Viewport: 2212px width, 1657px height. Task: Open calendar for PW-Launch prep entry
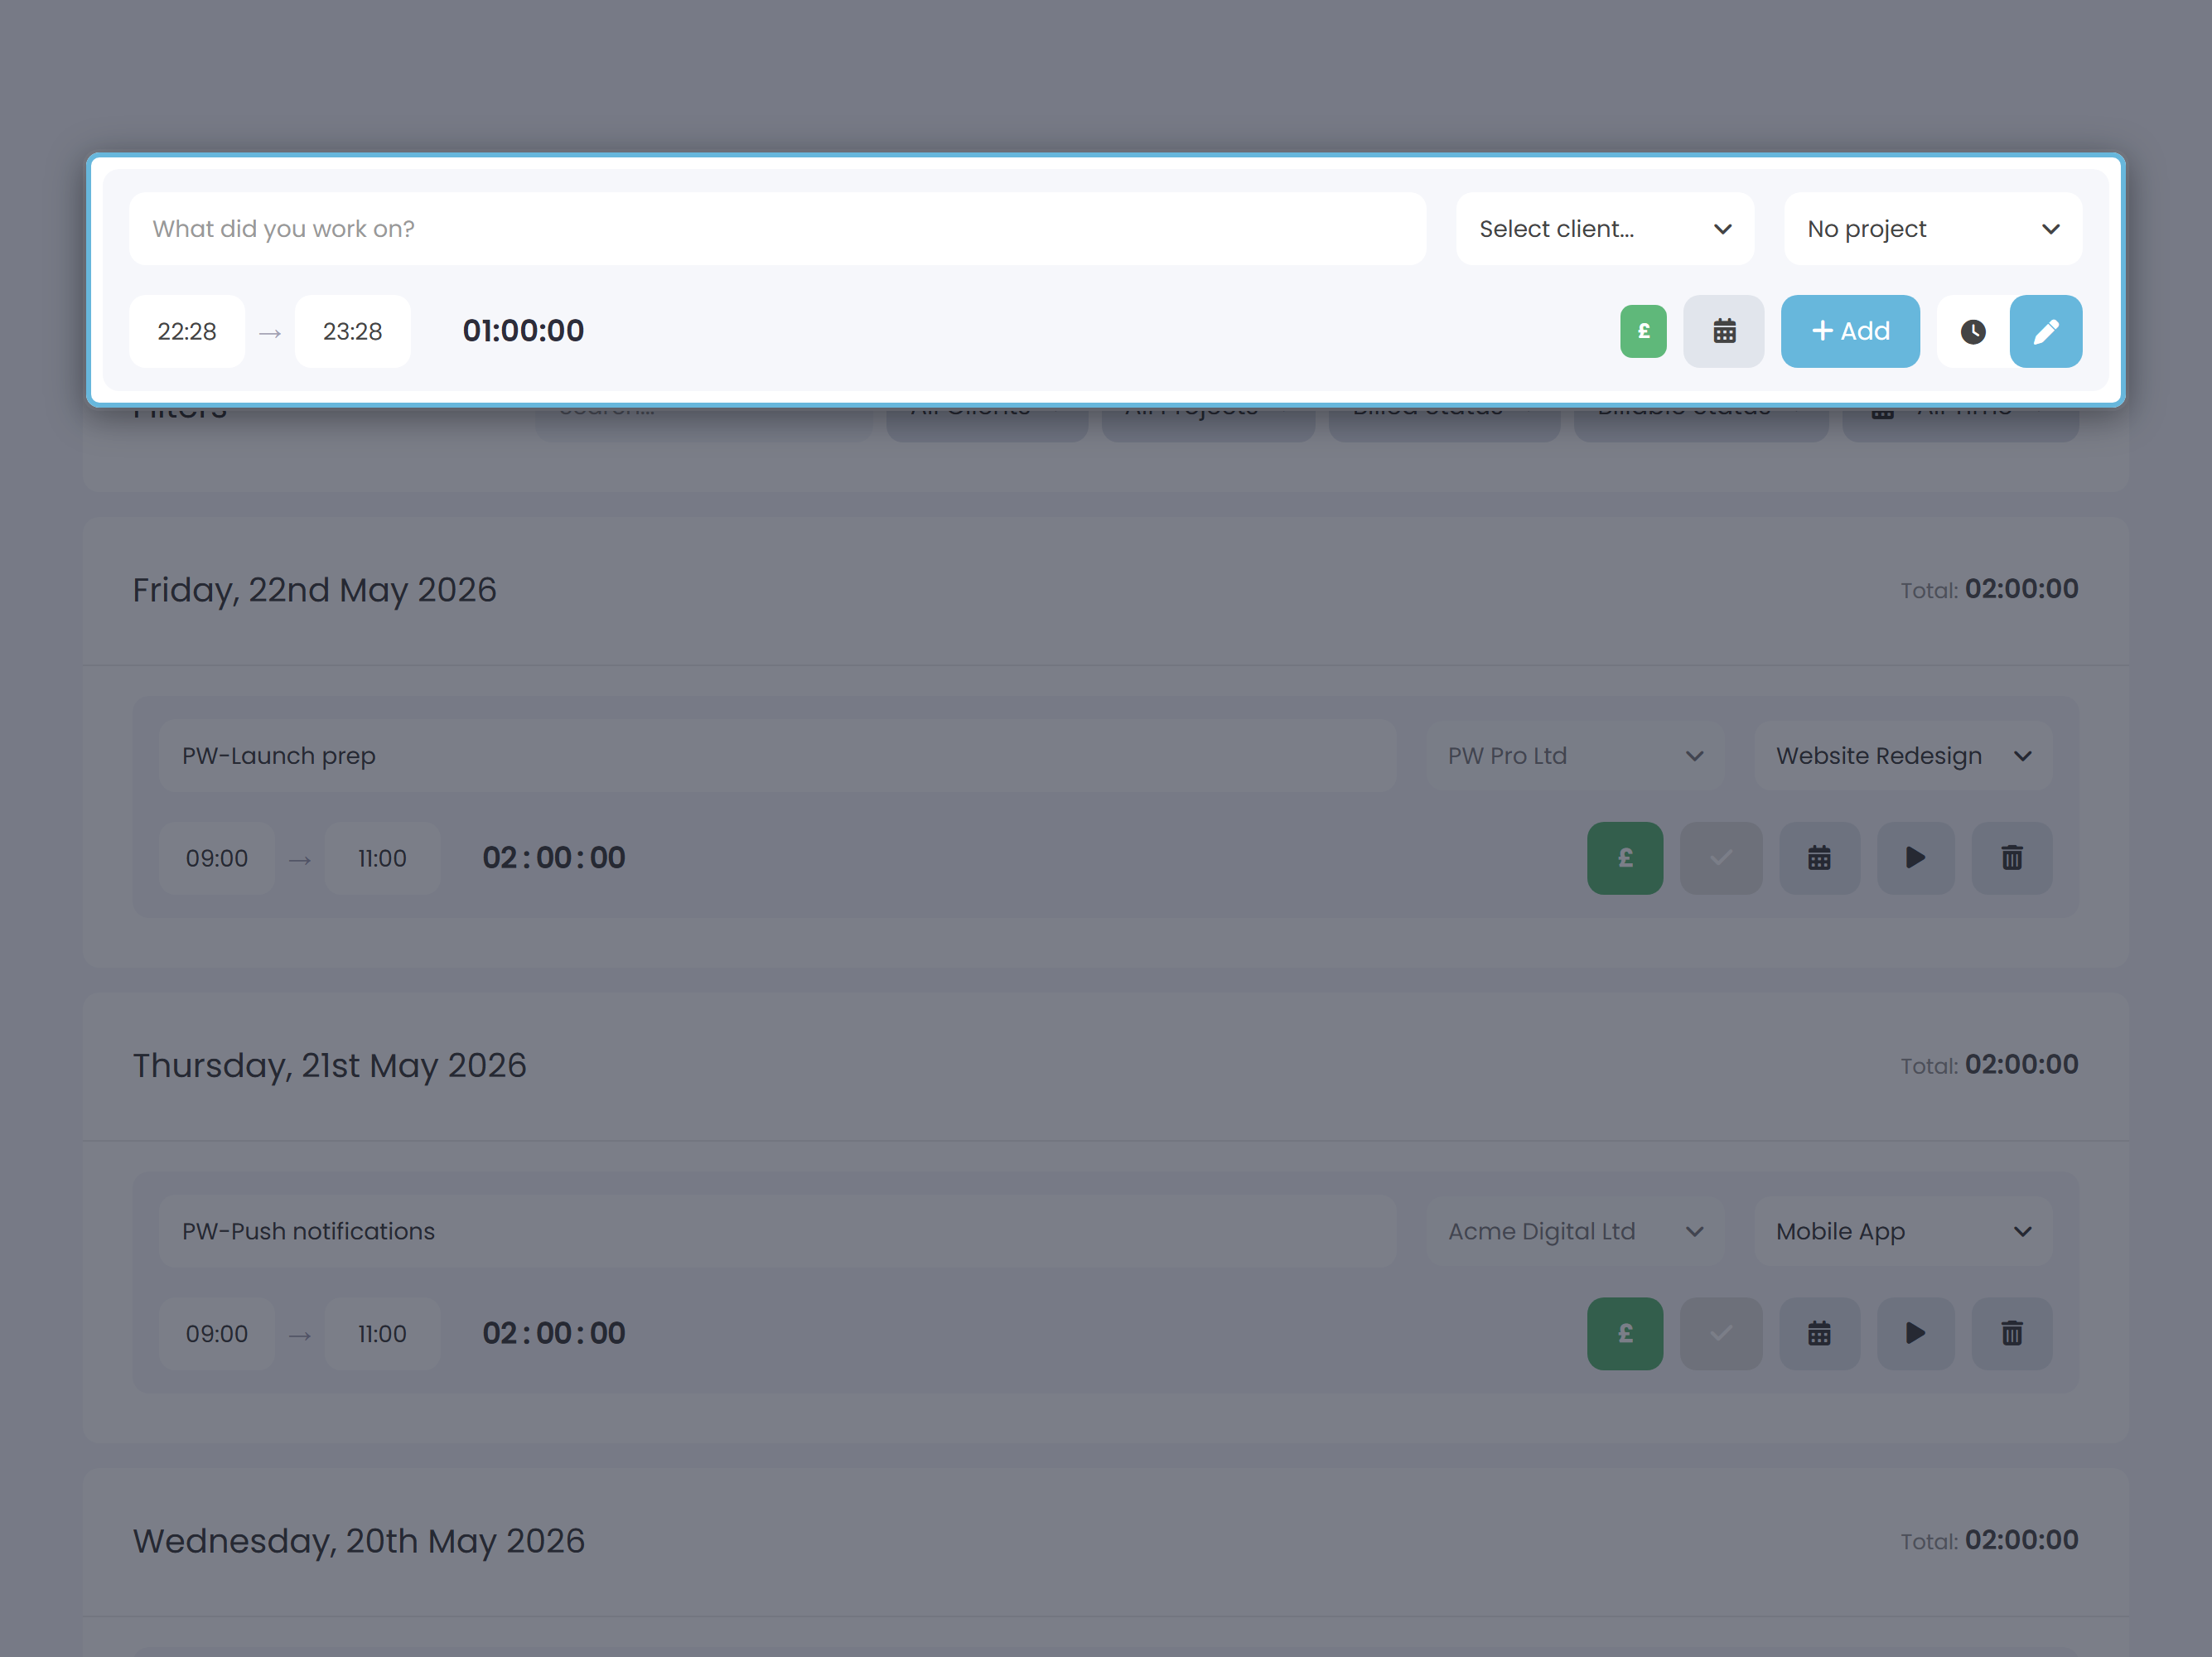[x=1819, y=858]
